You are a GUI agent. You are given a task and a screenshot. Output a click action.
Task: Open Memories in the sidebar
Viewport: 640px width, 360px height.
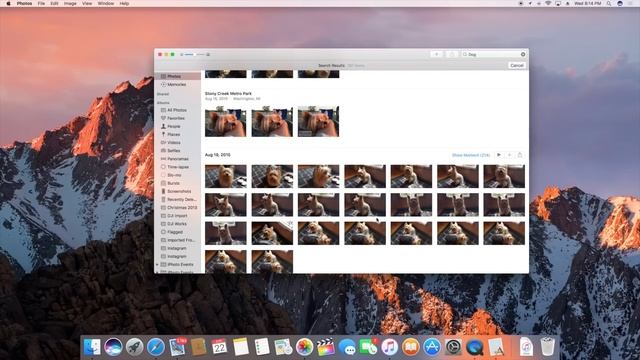coord(177,84)
